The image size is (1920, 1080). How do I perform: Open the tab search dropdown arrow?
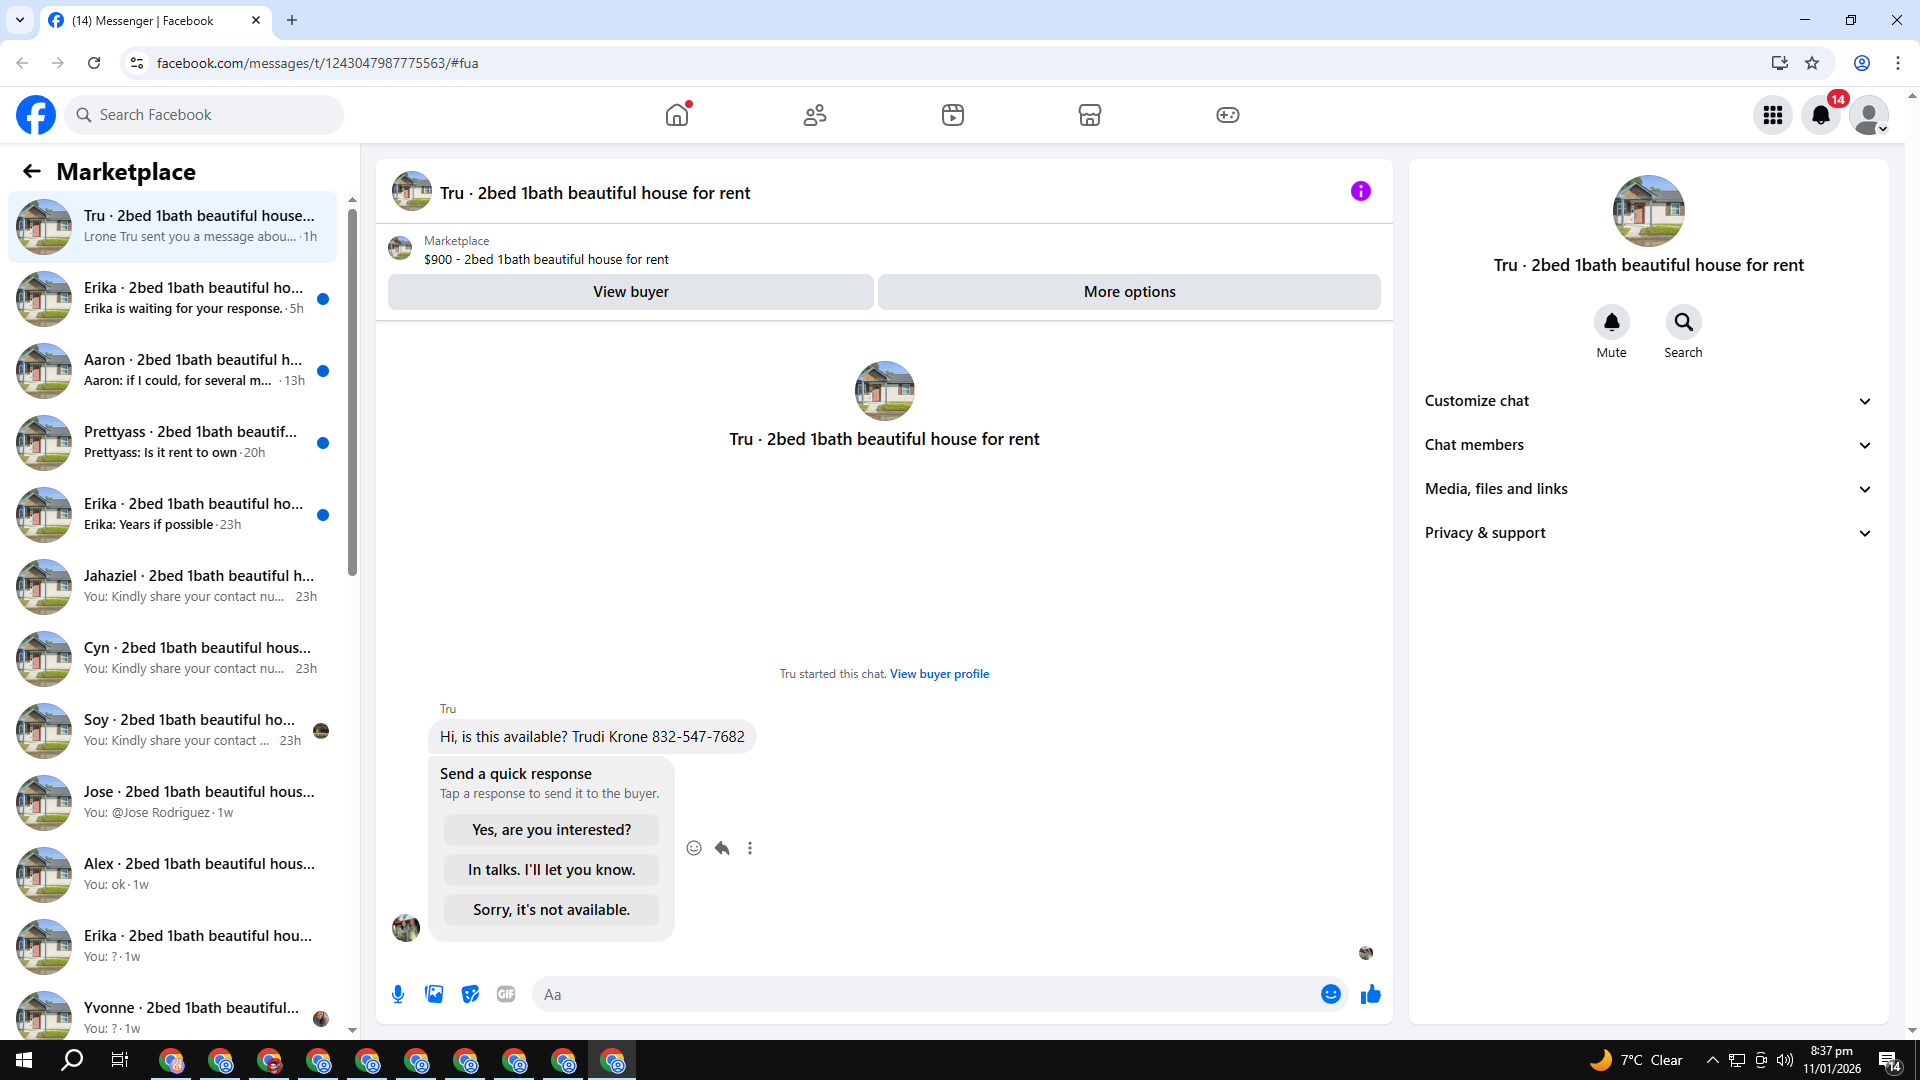[19, 20]
